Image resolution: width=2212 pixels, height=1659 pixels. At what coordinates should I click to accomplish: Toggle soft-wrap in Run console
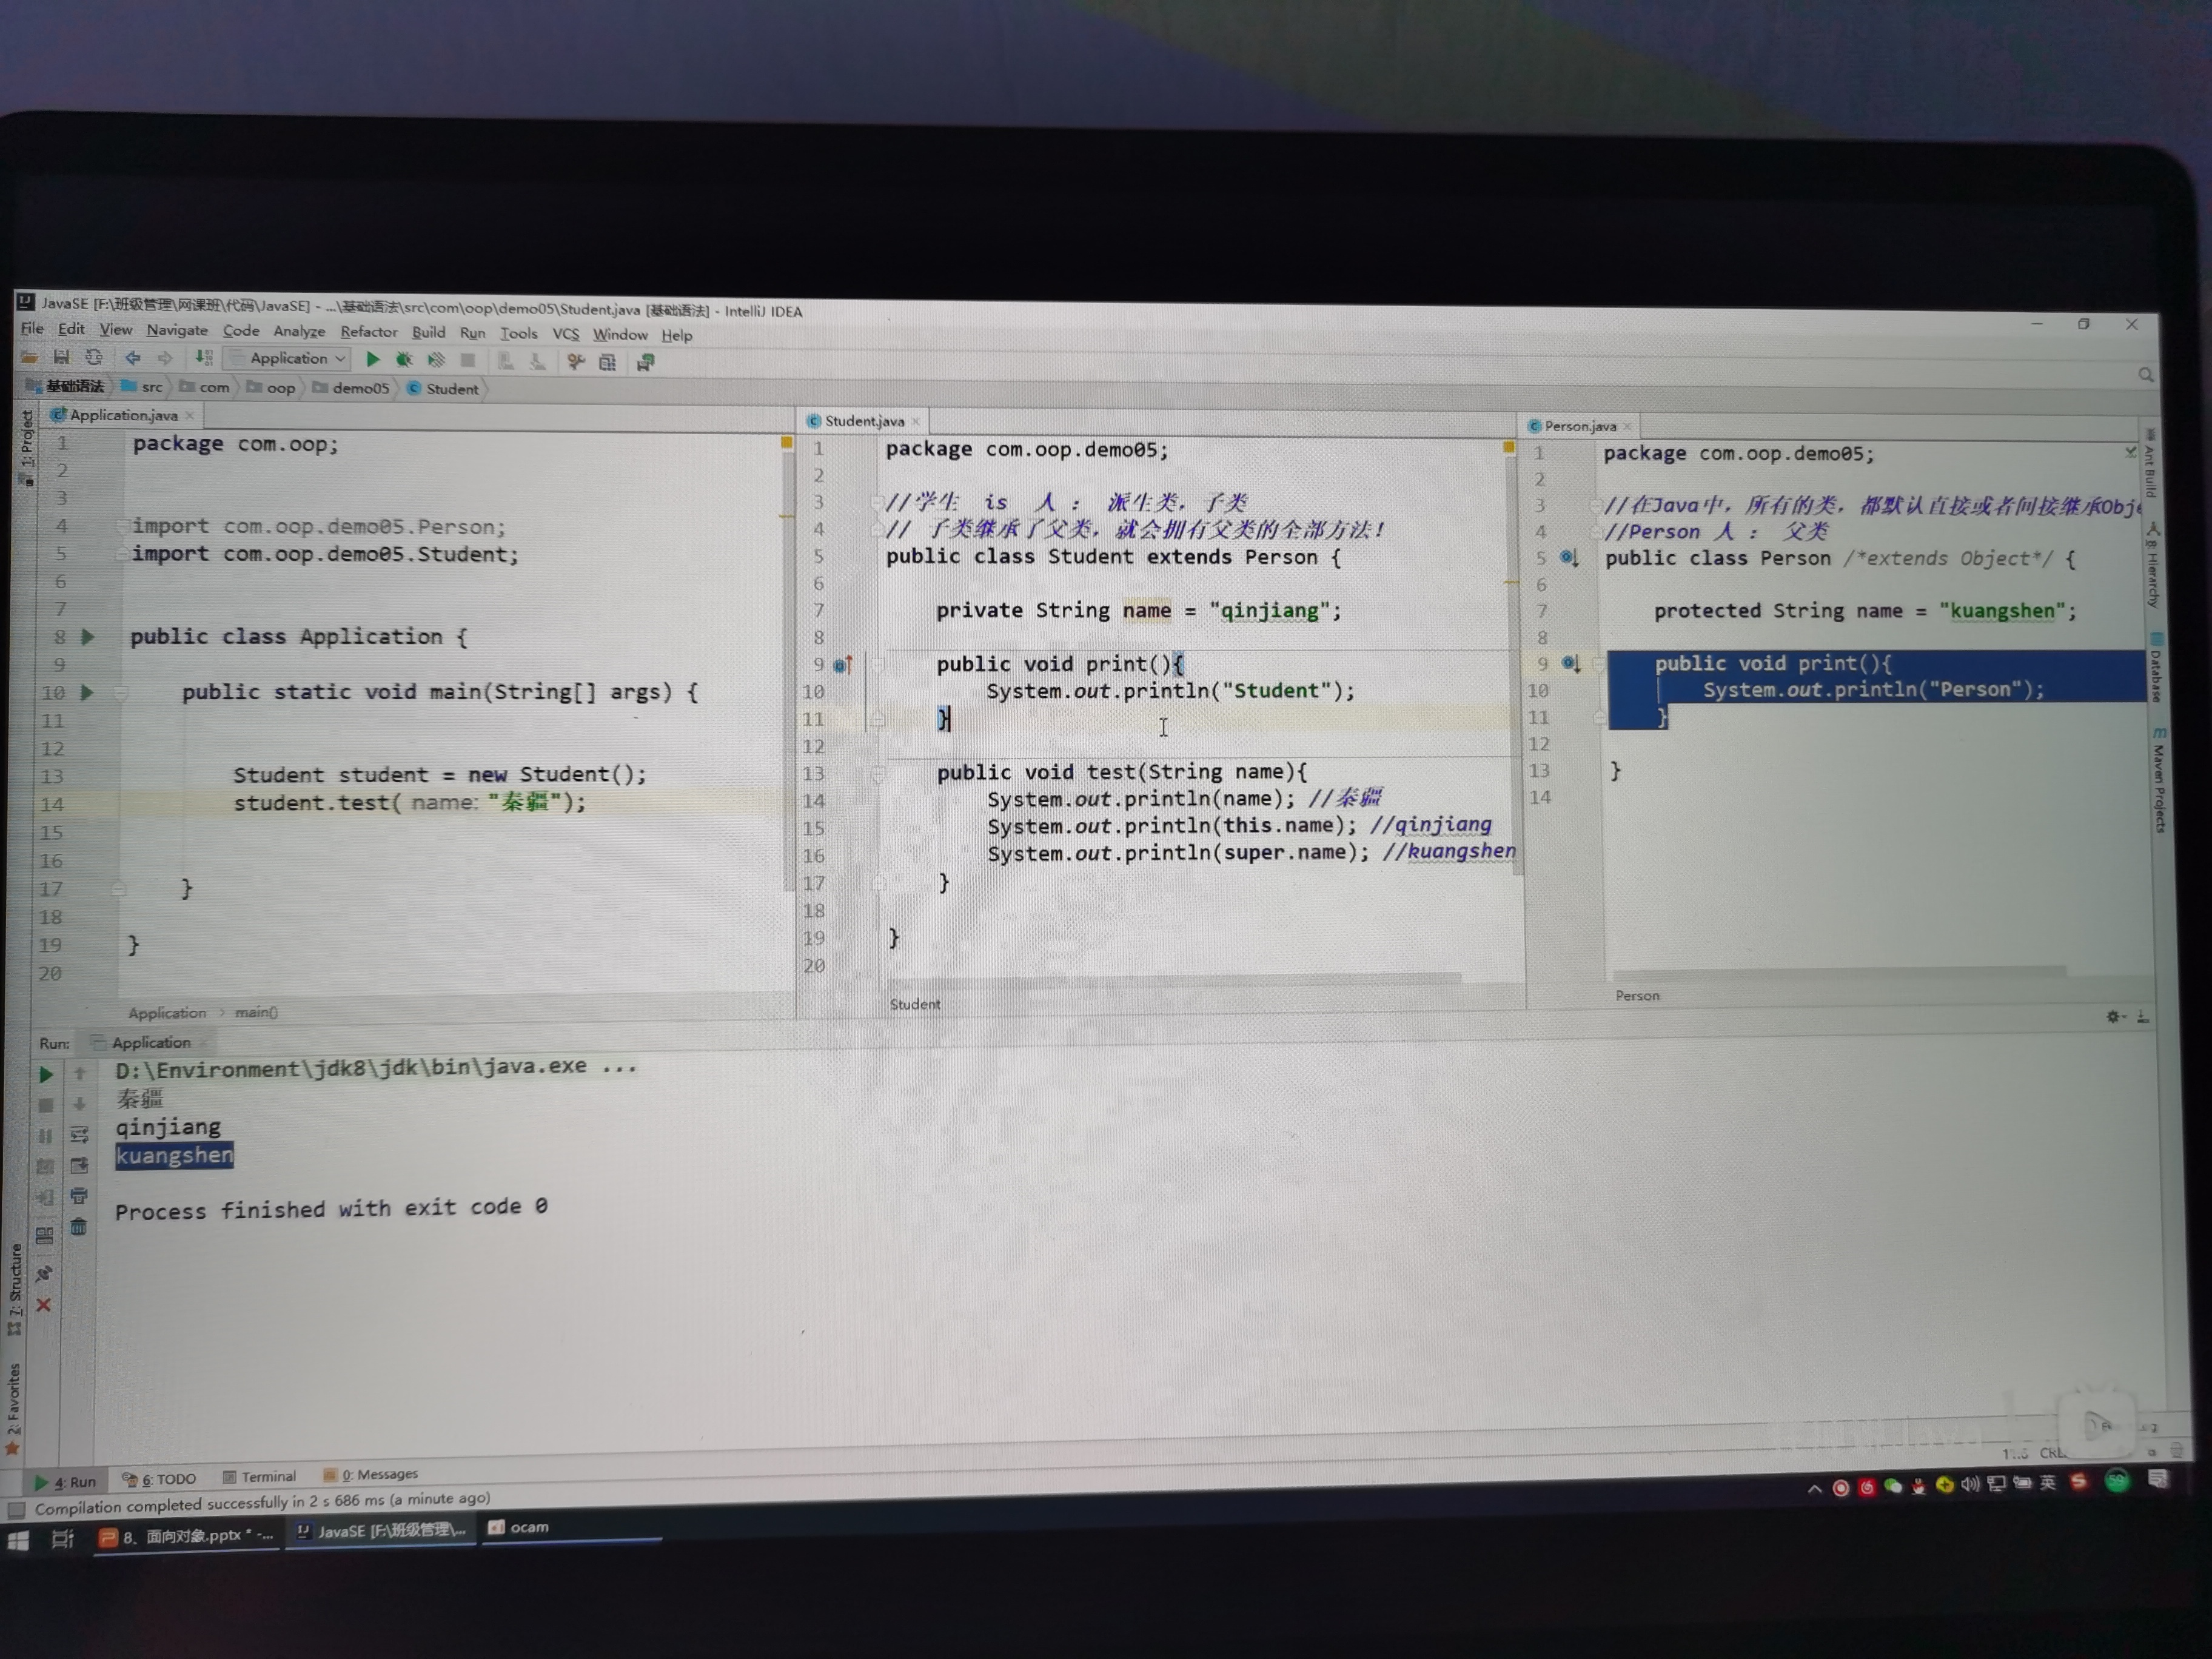[x=79, y=1135]
